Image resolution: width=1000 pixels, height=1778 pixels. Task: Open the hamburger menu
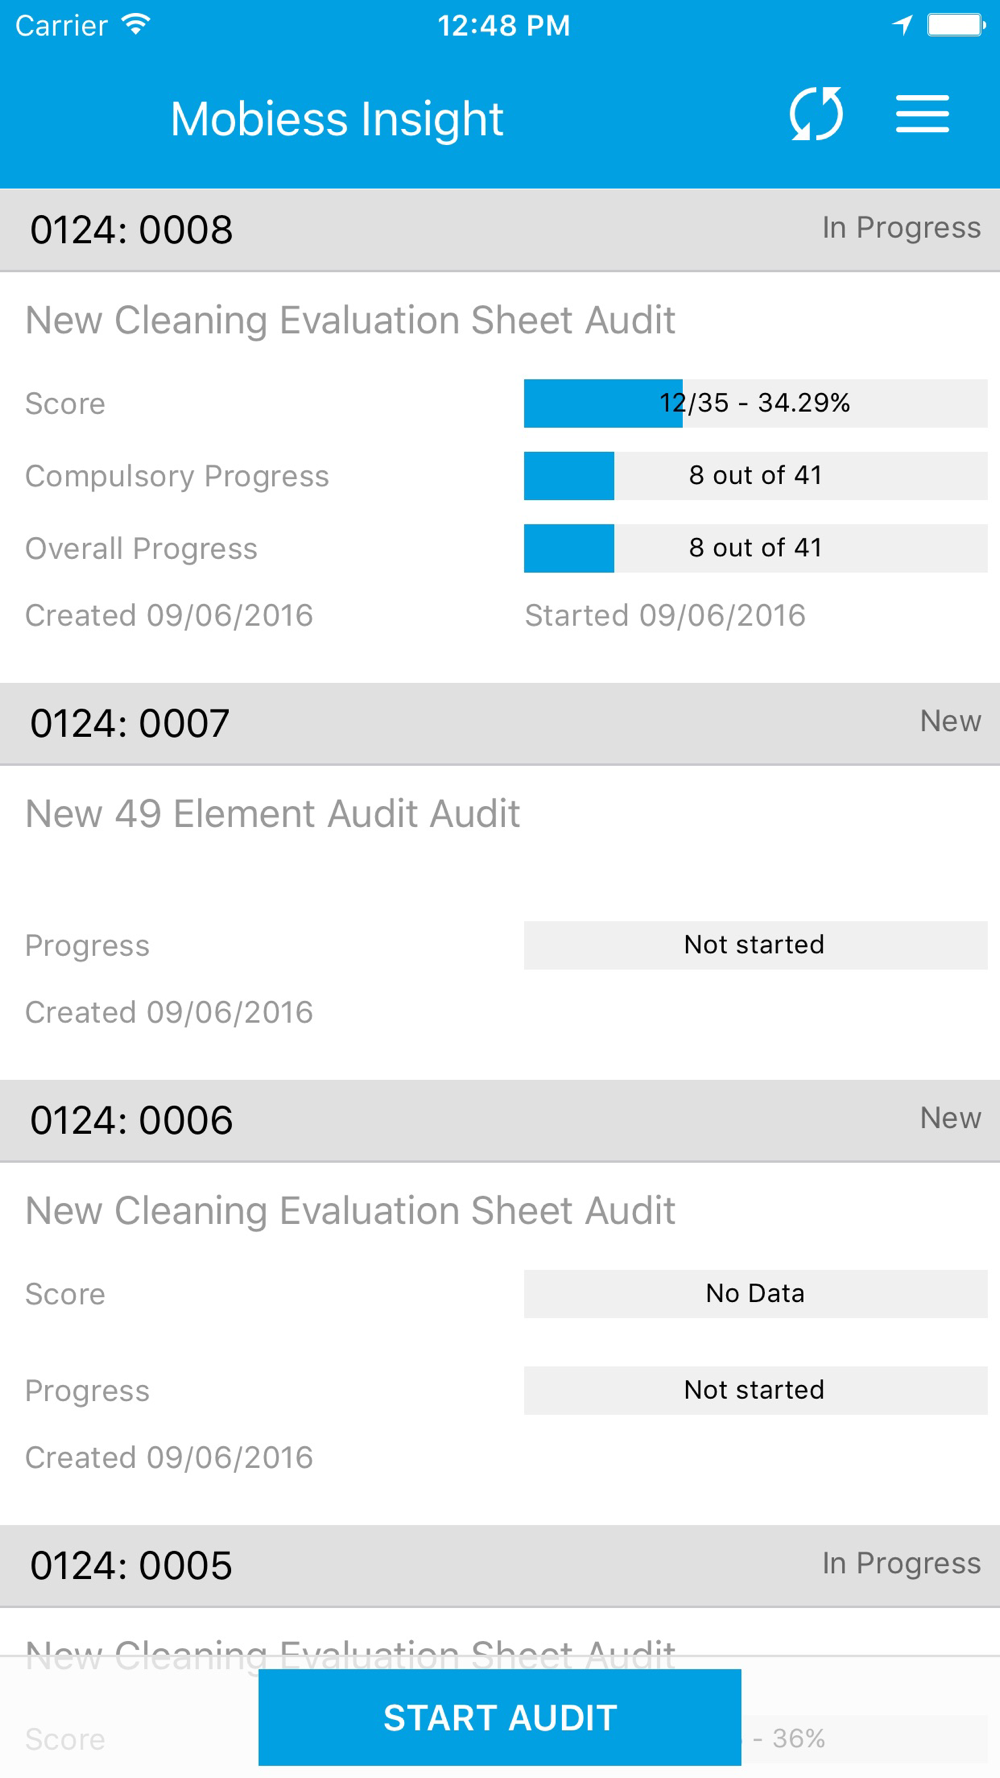click(x=922, y=114)
